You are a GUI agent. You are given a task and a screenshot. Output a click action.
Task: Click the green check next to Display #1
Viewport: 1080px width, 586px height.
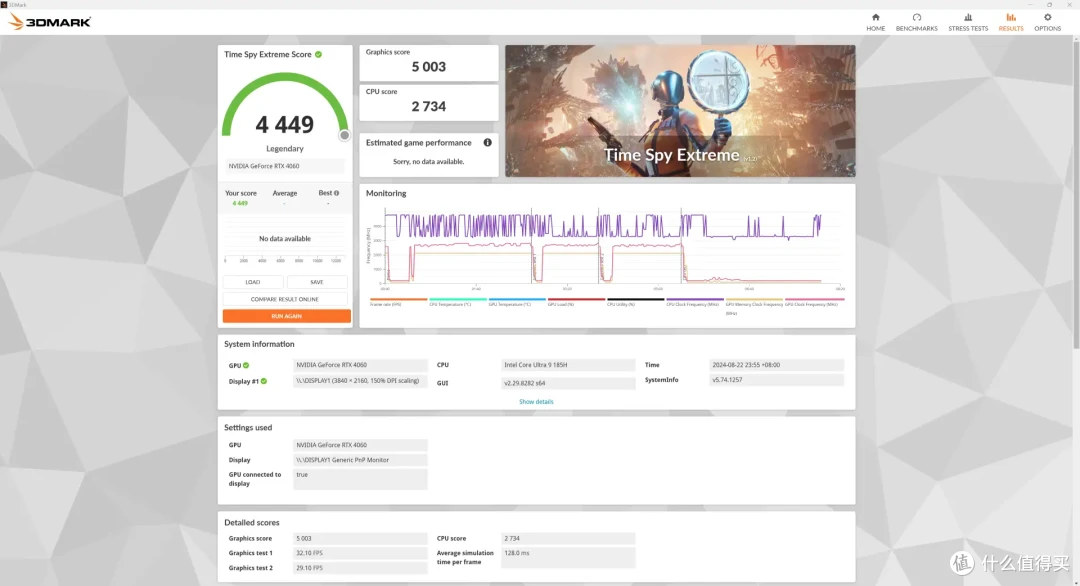tap(264, 381)
